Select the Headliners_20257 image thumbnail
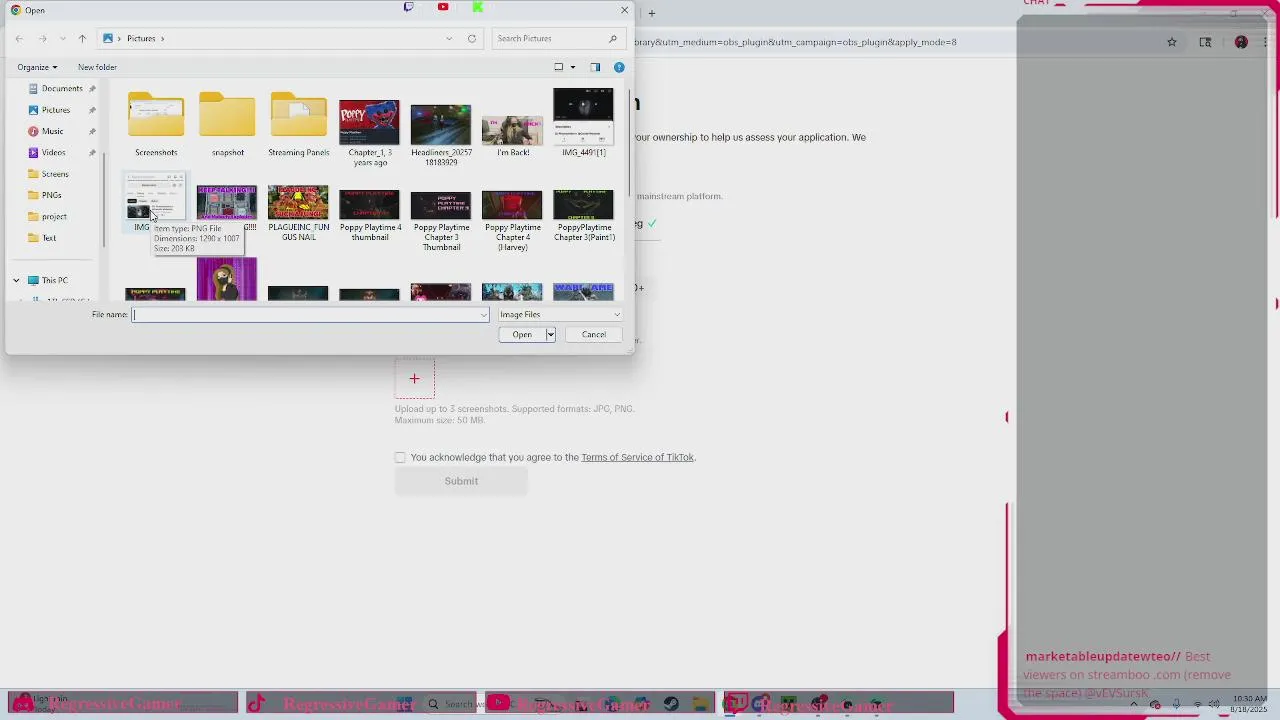1280x720 pixels. click(x=441, y=134)
